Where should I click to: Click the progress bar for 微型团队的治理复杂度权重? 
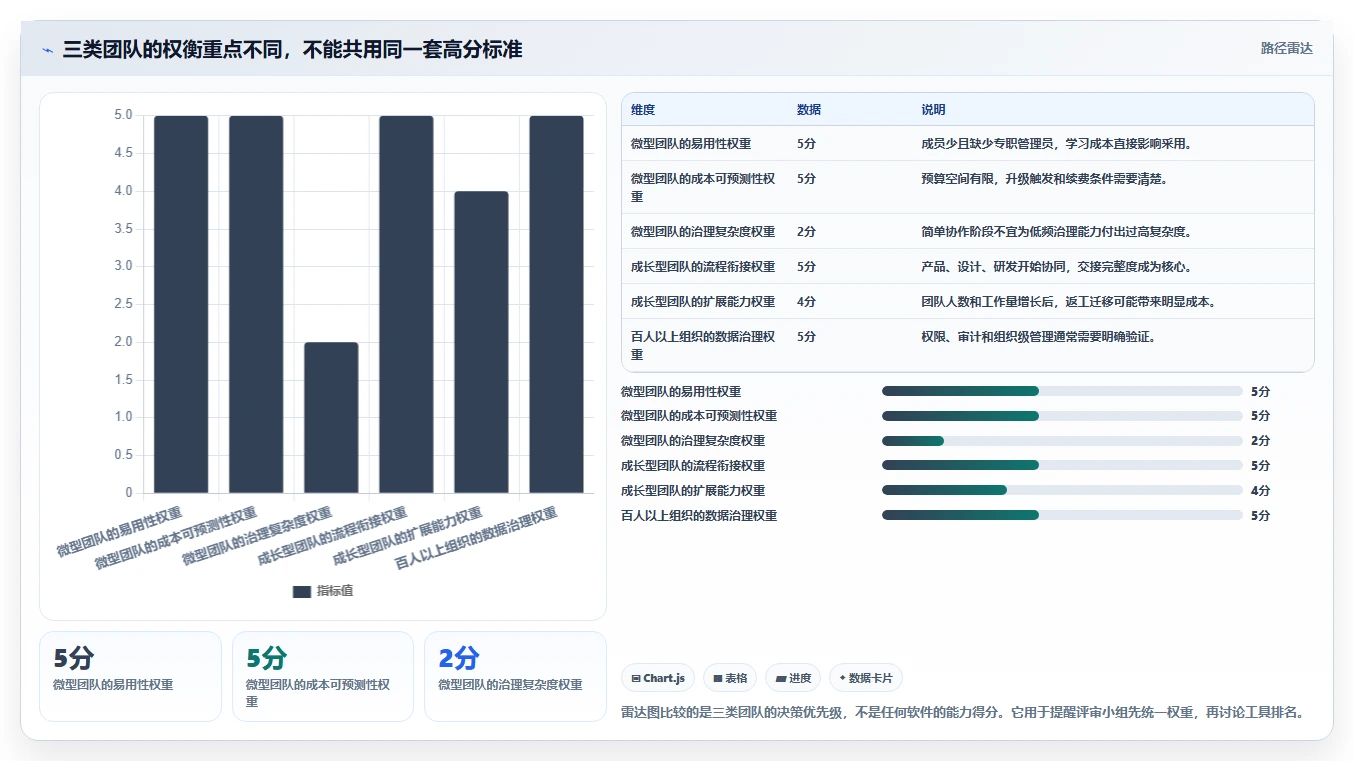tap(1062, 441)
